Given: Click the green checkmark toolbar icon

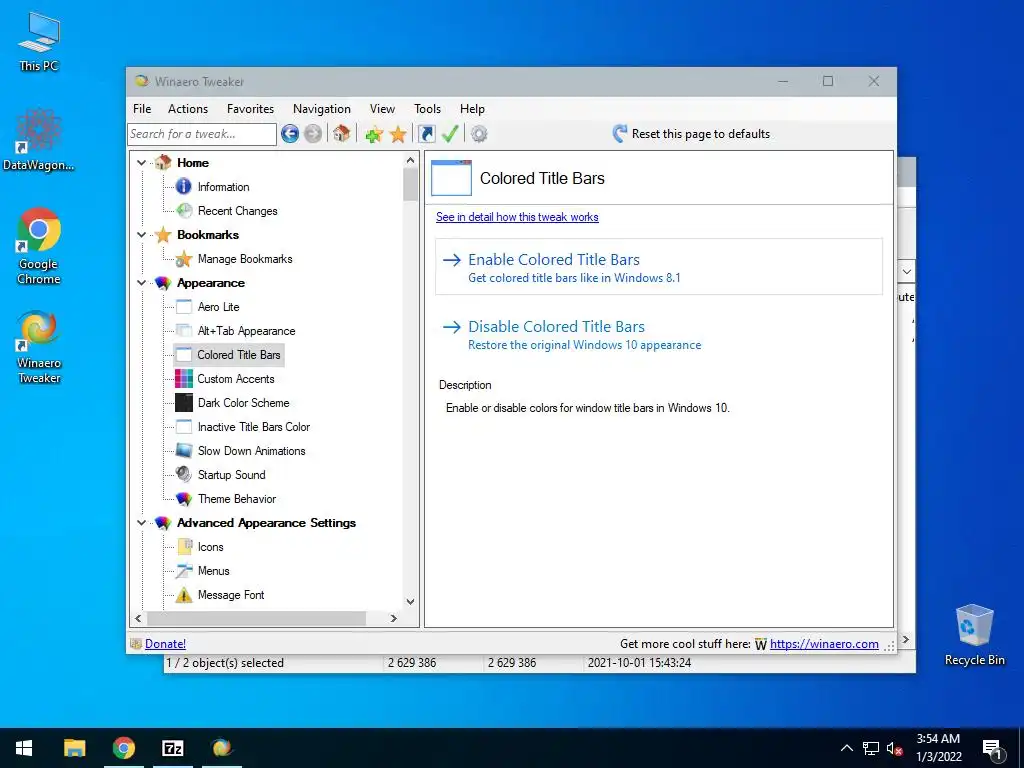Looking at the screenshot, I should pyautogui.click(x=450, y=134).
